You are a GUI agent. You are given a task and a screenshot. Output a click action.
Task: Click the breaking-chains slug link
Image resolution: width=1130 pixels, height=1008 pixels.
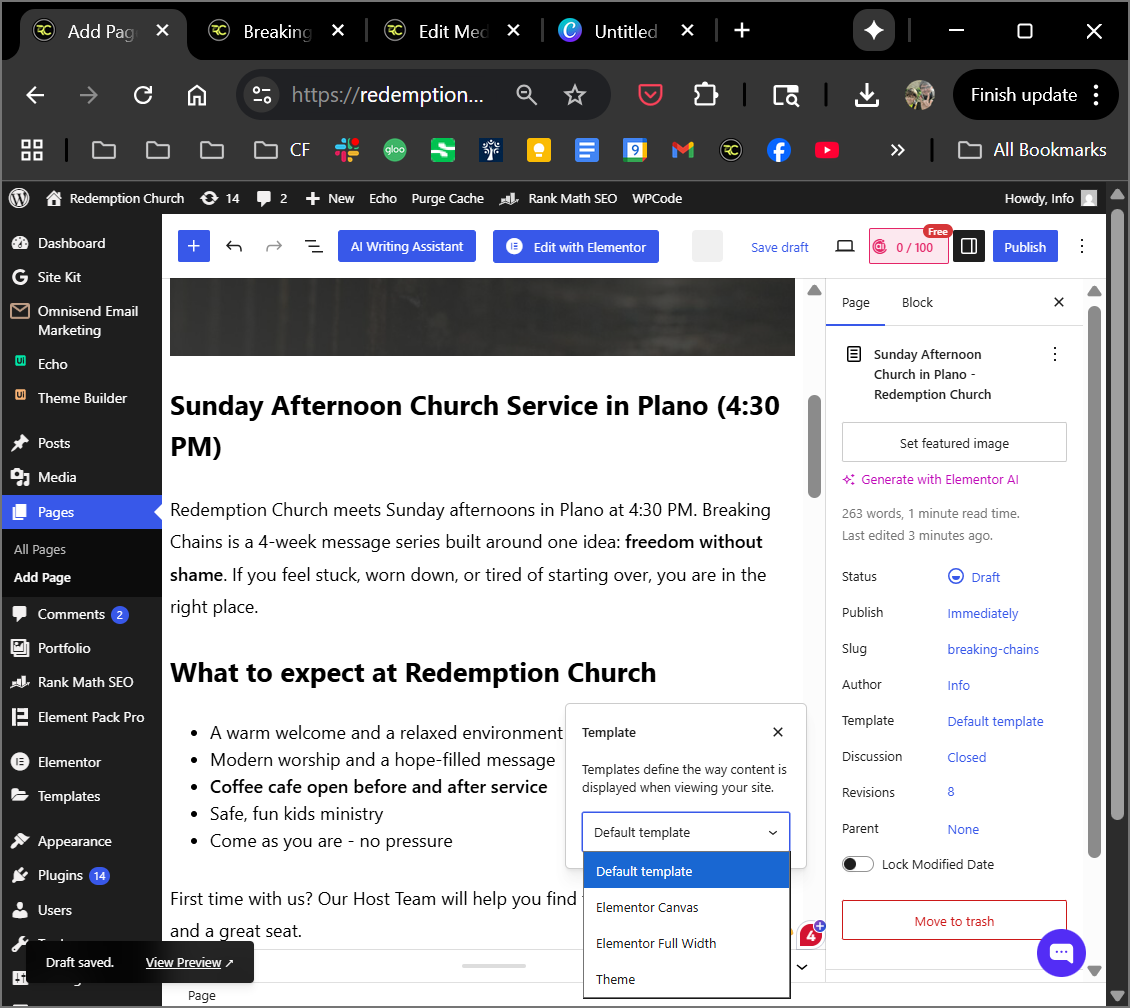click(993, 650)
